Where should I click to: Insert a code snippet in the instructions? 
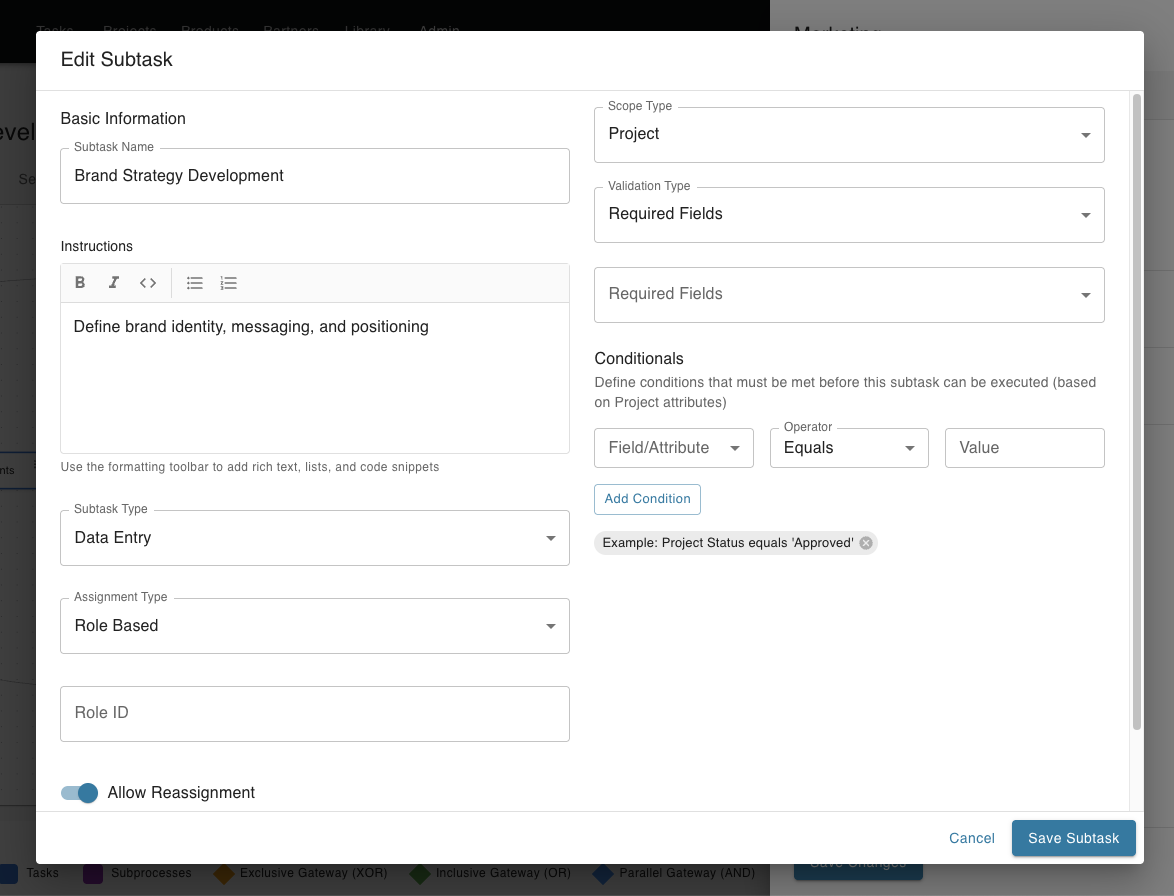(147, 282)
